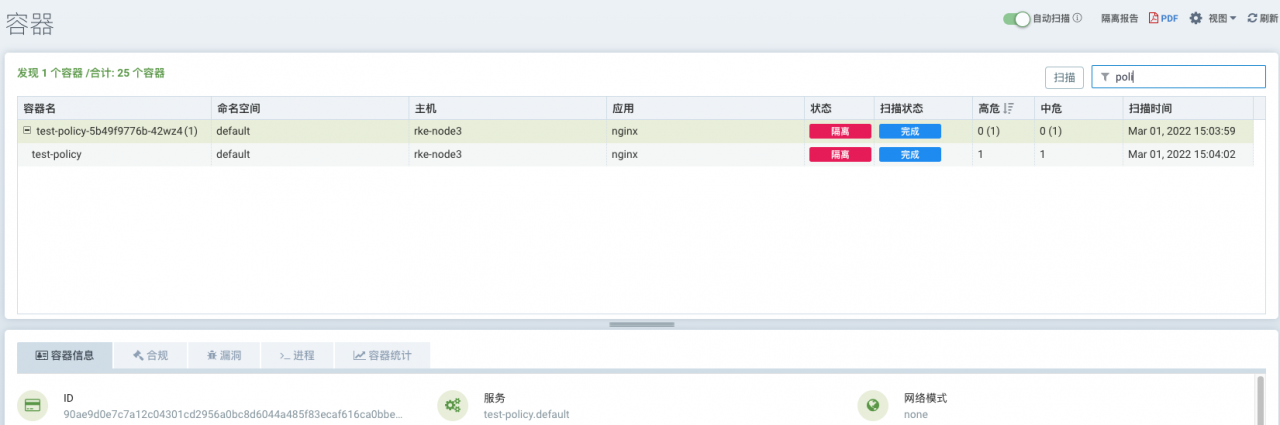Image resolution: width=1280 pixels, height=425 pixels.
Task: Open the 漏洞 tab
Action: click(223, 355)
